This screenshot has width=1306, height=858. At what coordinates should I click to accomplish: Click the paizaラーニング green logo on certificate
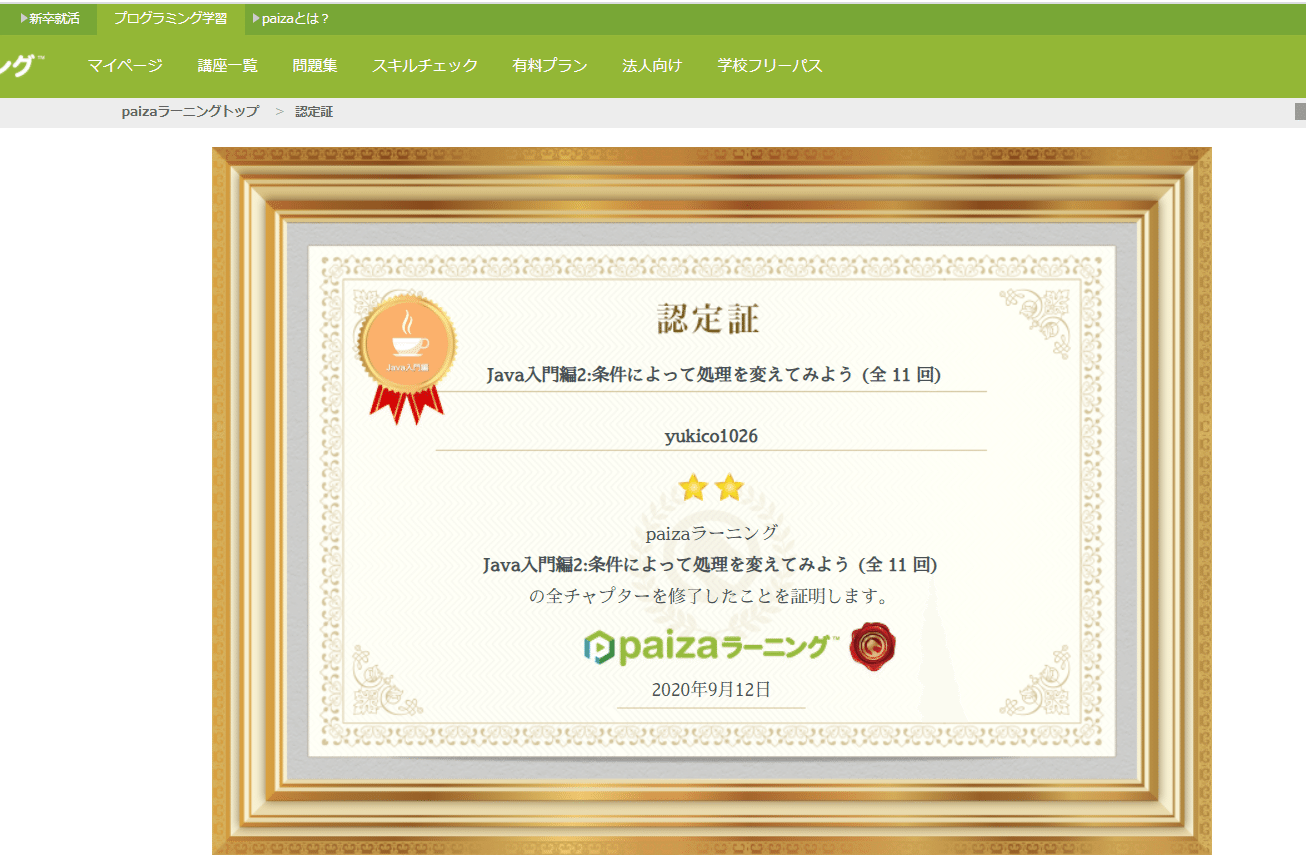(x=710, y=645)
